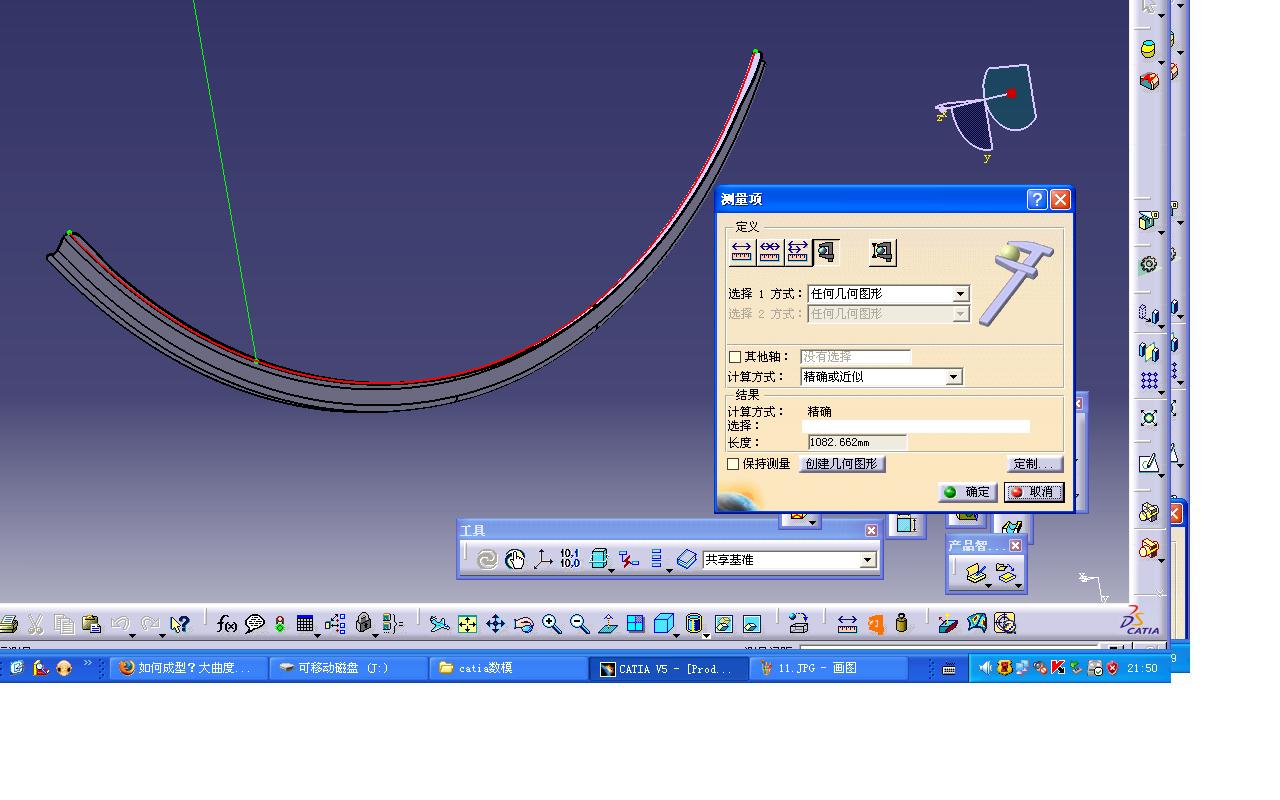This screenshot has width=1280, height=800.
Task: Toggle the 其他轴 checkbox
Action: pyautogui.click(x=735, y=357)
